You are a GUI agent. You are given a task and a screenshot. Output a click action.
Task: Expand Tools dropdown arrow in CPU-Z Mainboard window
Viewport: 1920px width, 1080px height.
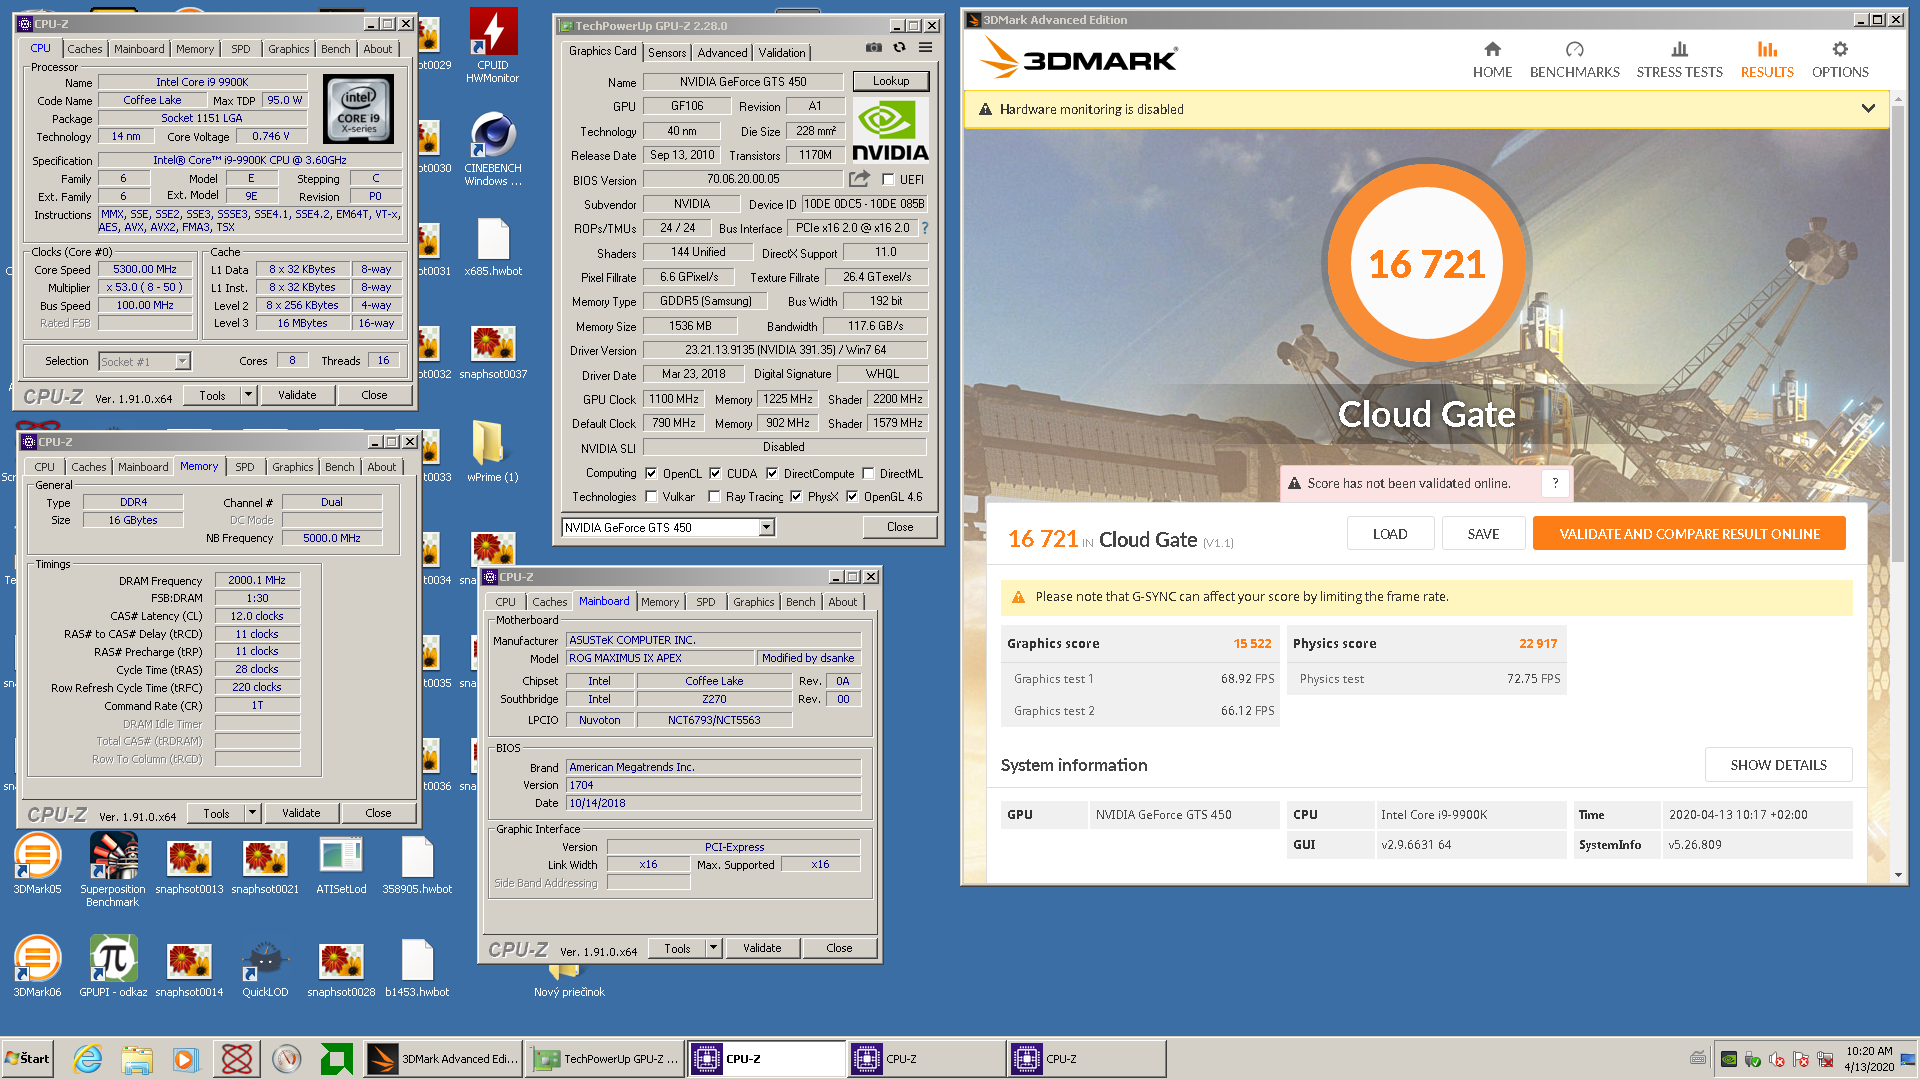(x=713, y=948)
